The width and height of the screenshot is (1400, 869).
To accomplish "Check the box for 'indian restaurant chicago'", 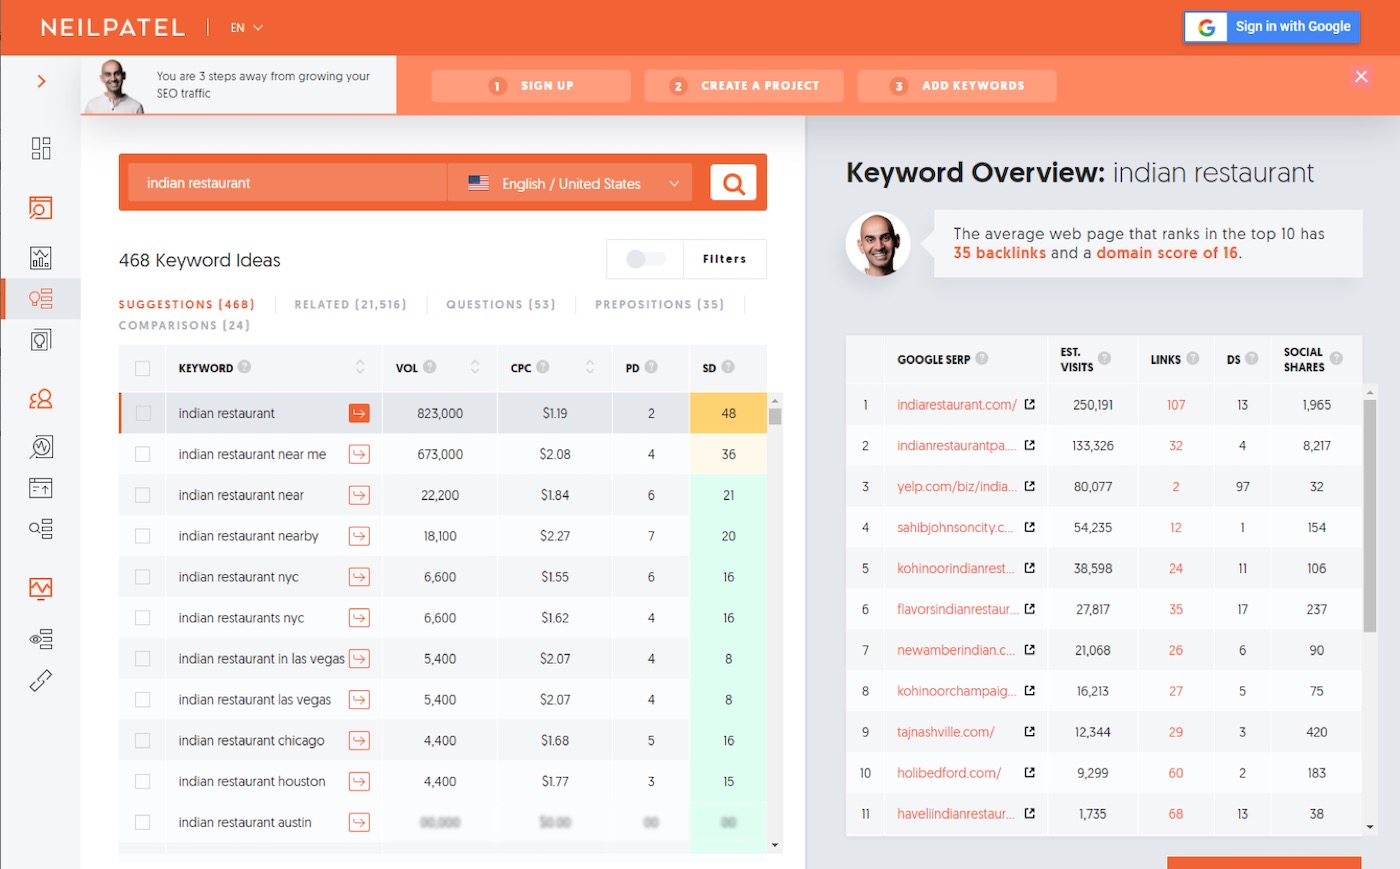I will pyautogui.click(x=143, y=741).
